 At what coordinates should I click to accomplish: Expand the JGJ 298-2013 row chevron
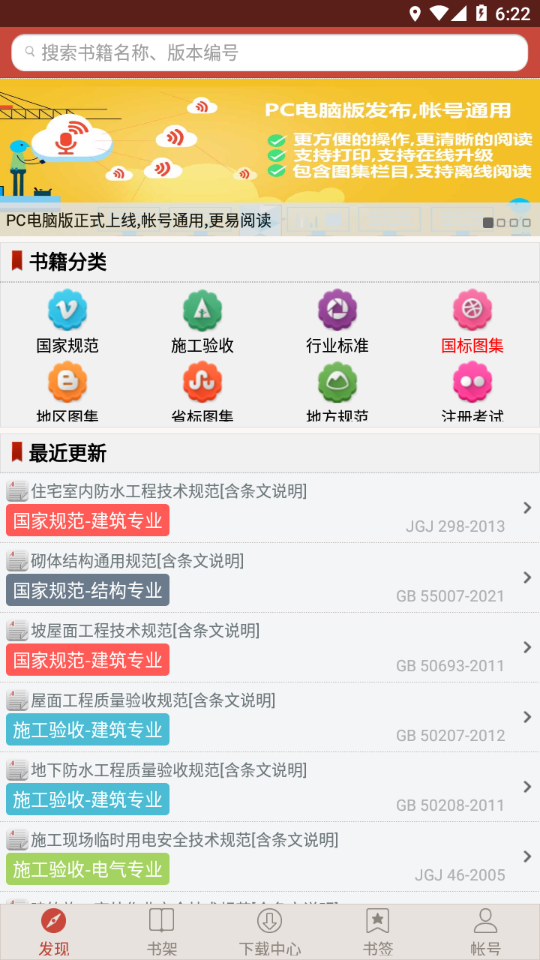click(x=527, y=508)
